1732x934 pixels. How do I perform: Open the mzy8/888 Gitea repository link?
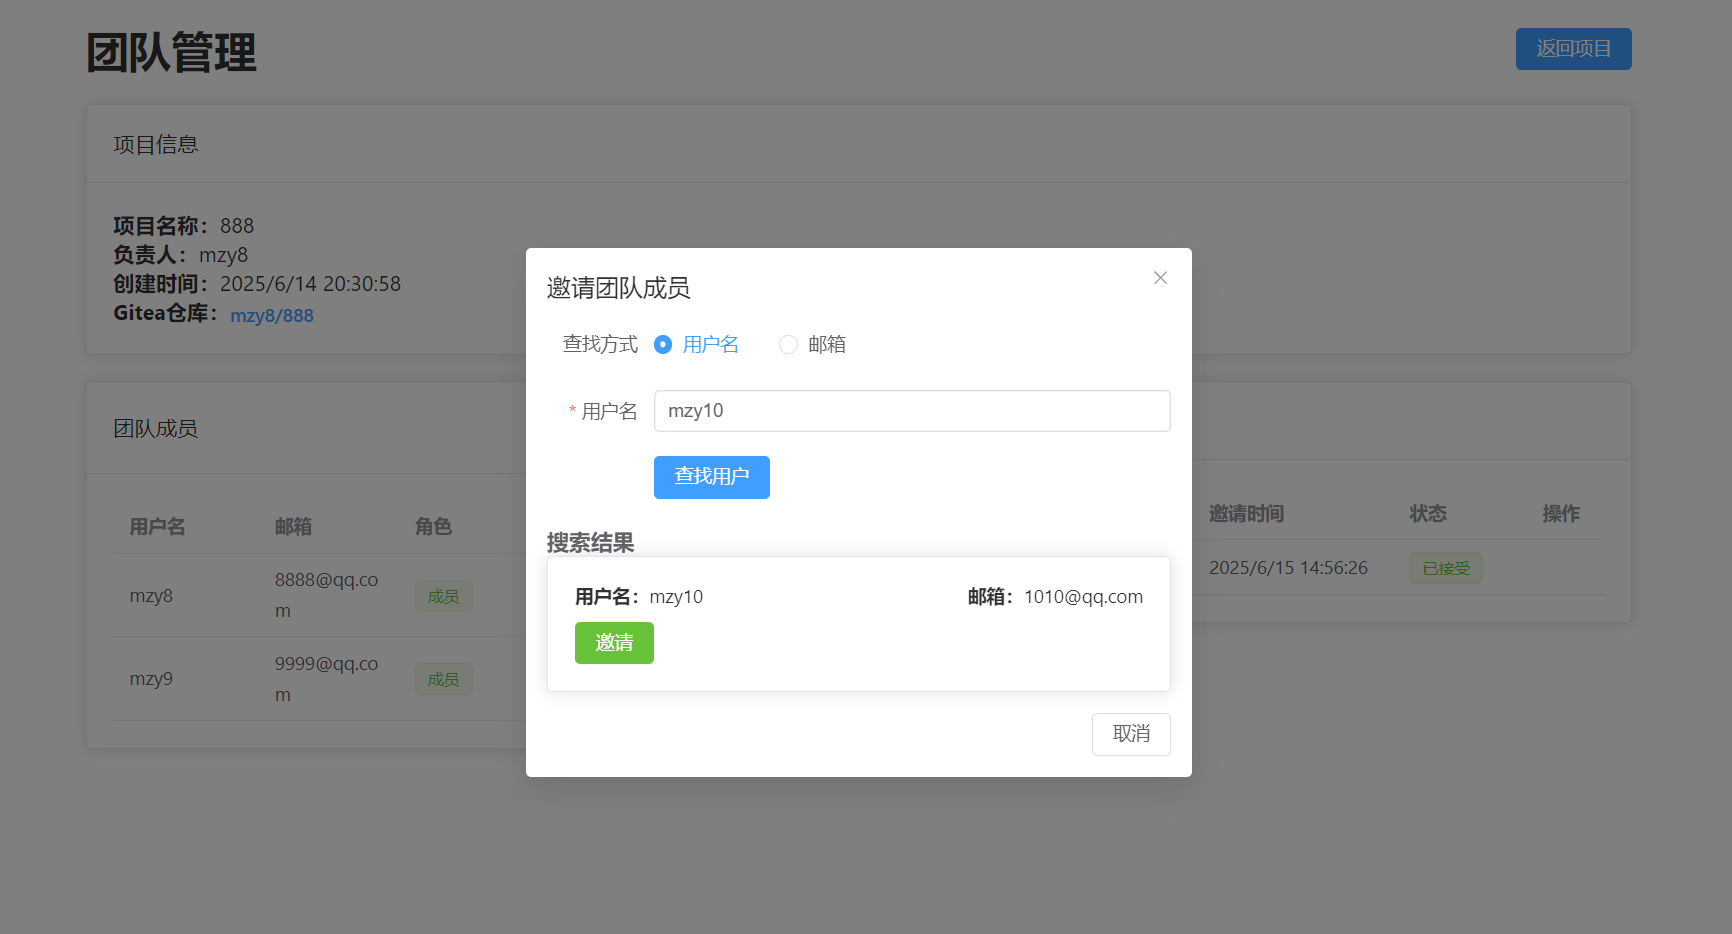(x=272, y=314)
